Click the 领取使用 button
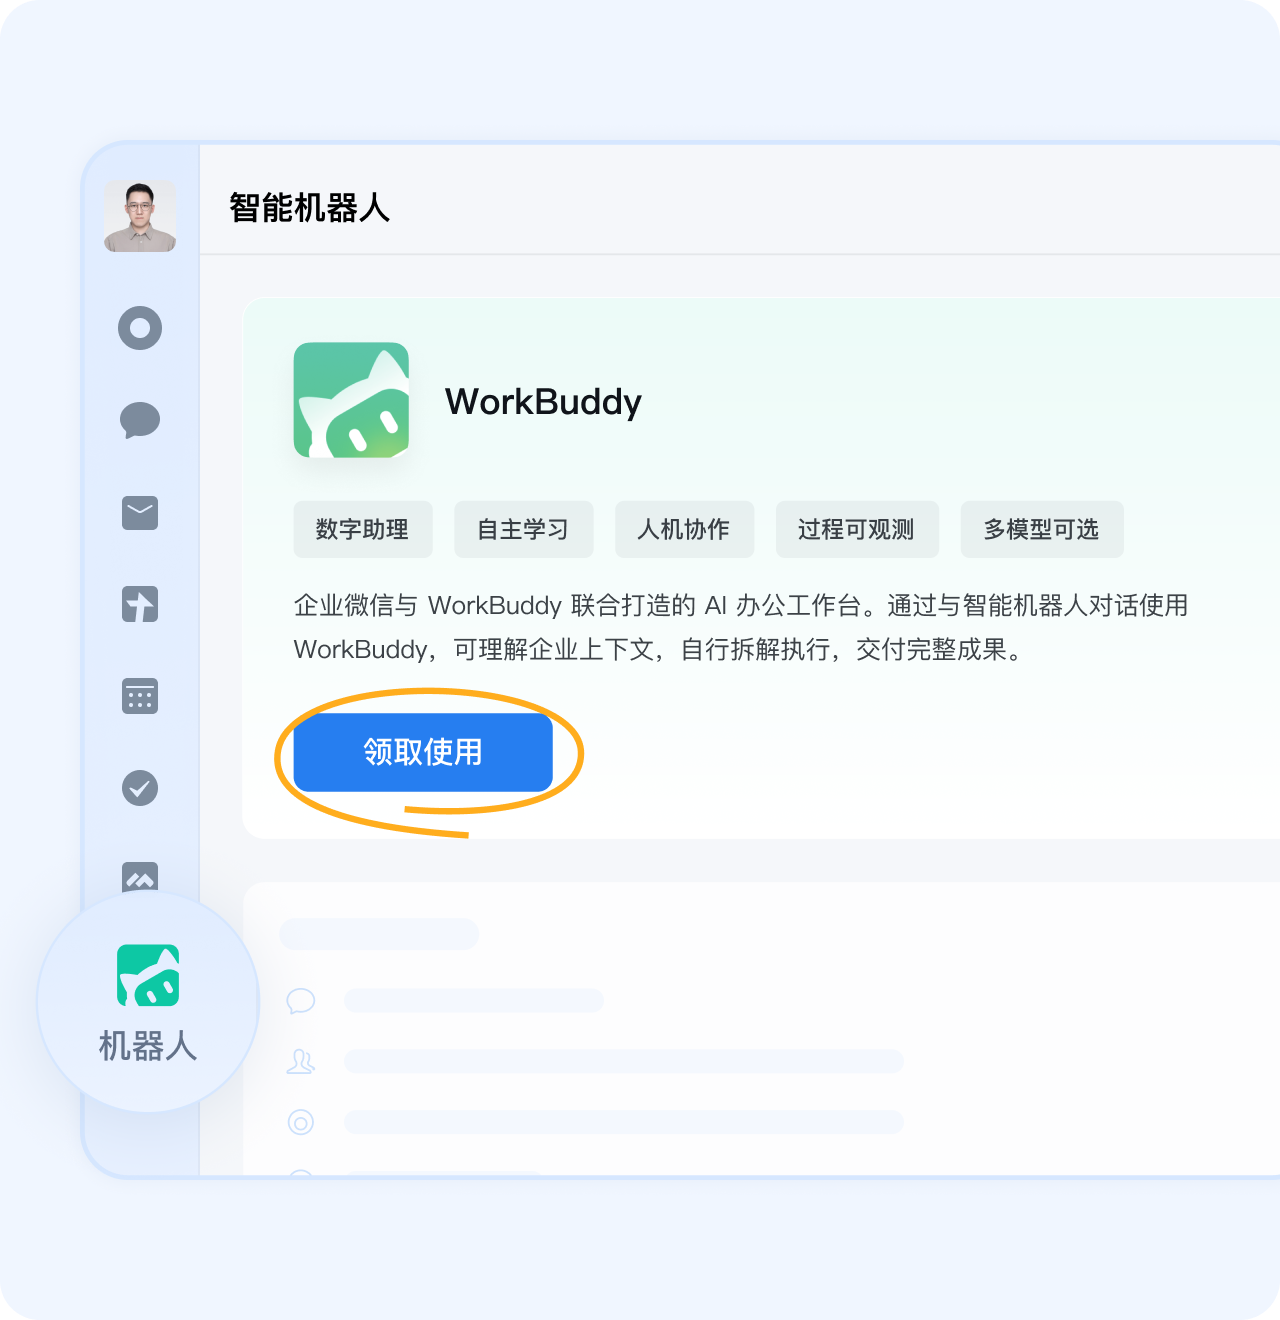 423,752
